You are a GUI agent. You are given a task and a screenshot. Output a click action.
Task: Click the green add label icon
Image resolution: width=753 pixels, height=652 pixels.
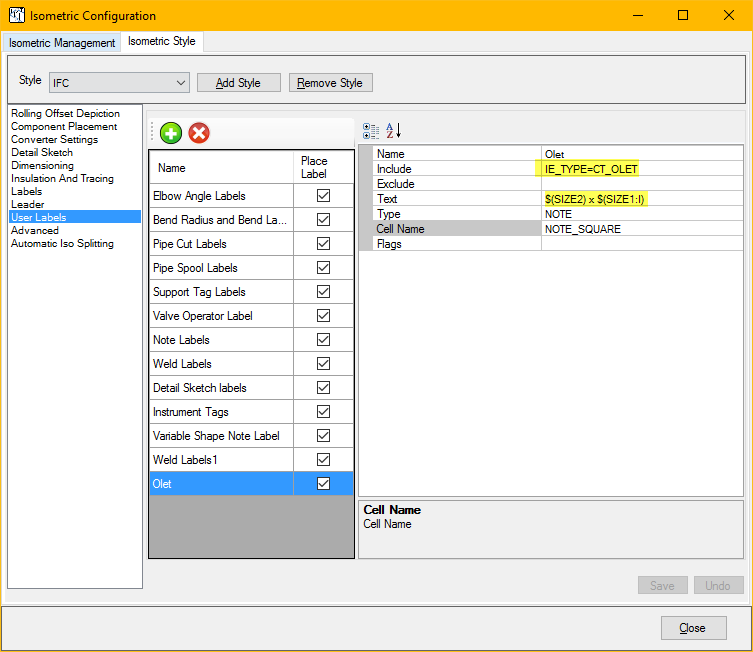(171, 132)
